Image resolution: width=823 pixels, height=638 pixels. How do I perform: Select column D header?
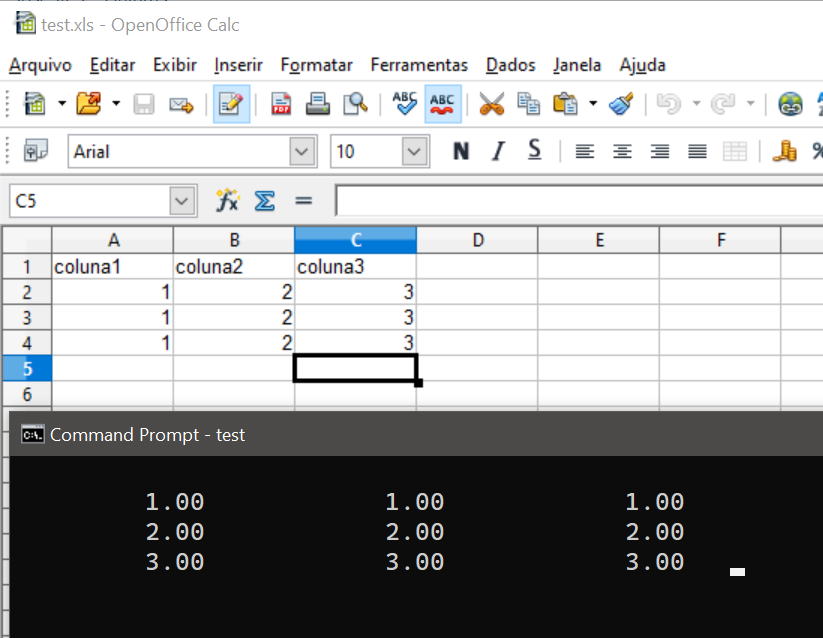click(477, 240)
